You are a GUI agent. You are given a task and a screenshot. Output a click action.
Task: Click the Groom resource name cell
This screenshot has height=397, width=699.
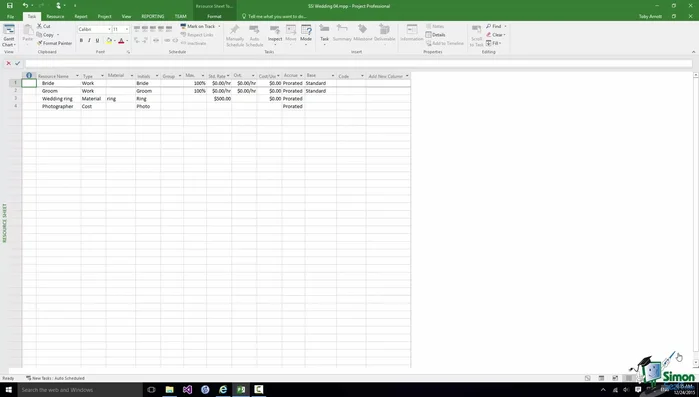[58, 91]
